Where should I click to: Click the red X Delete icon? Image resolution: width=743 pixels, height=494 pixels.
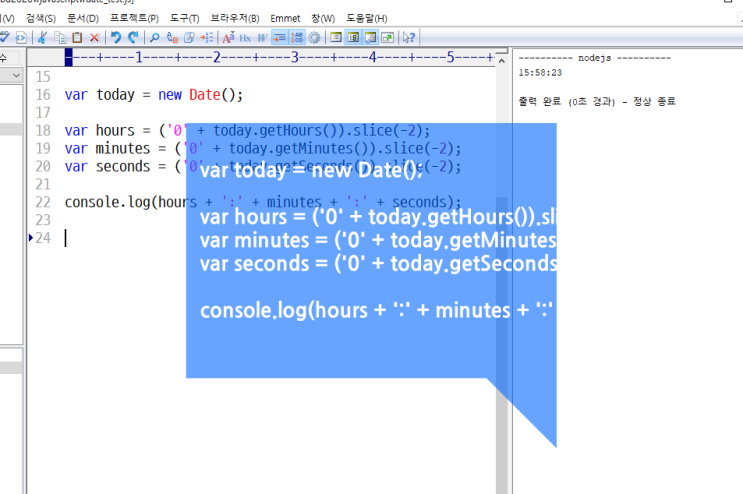coord(94,37)
